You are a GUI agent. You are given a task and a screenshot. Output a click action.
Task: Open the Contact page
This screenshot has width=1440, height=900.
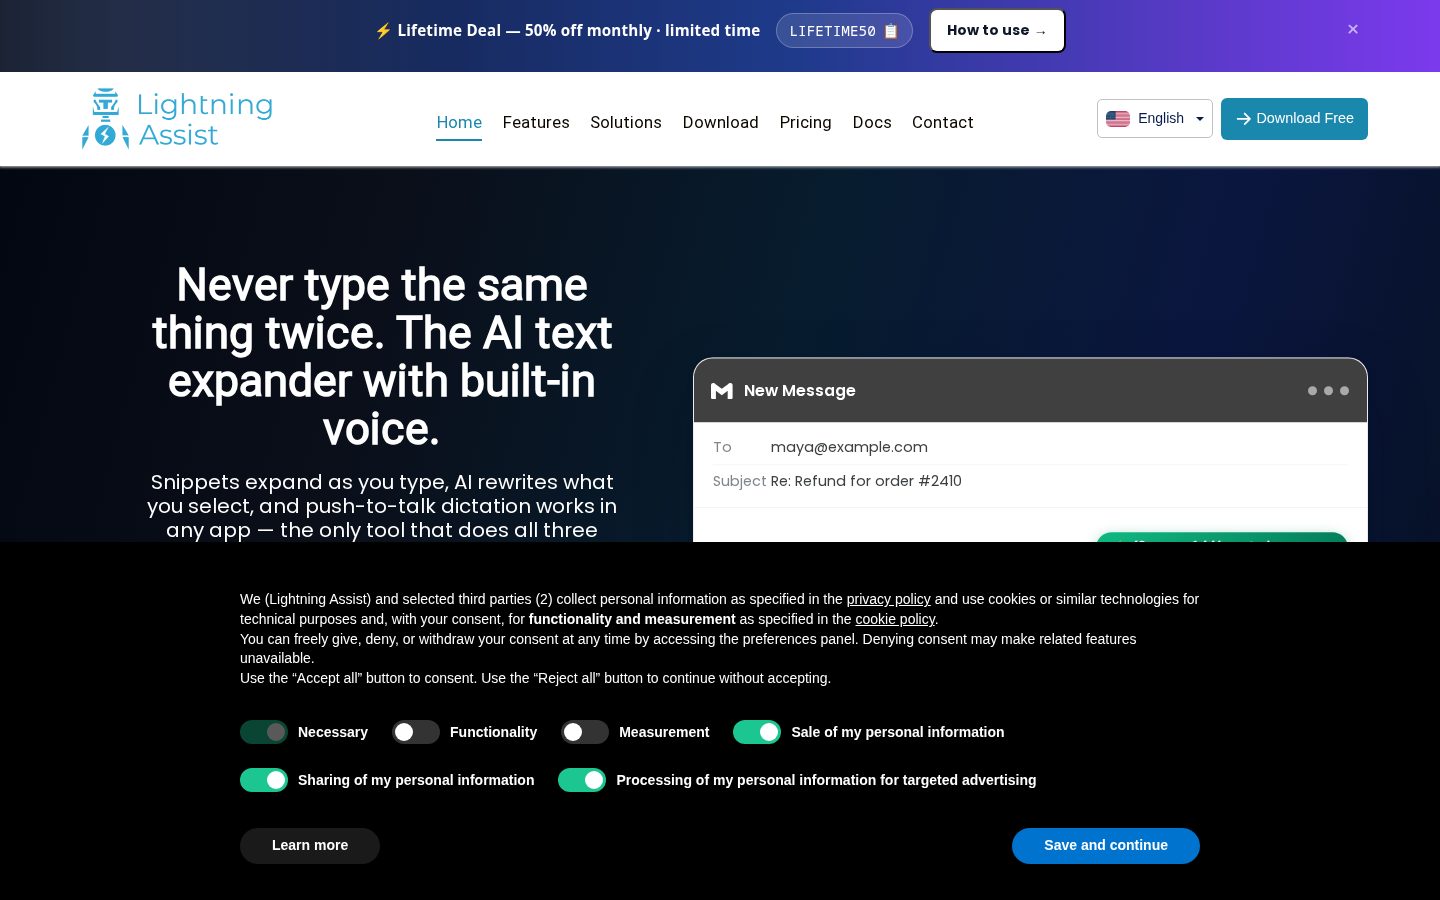943,122
